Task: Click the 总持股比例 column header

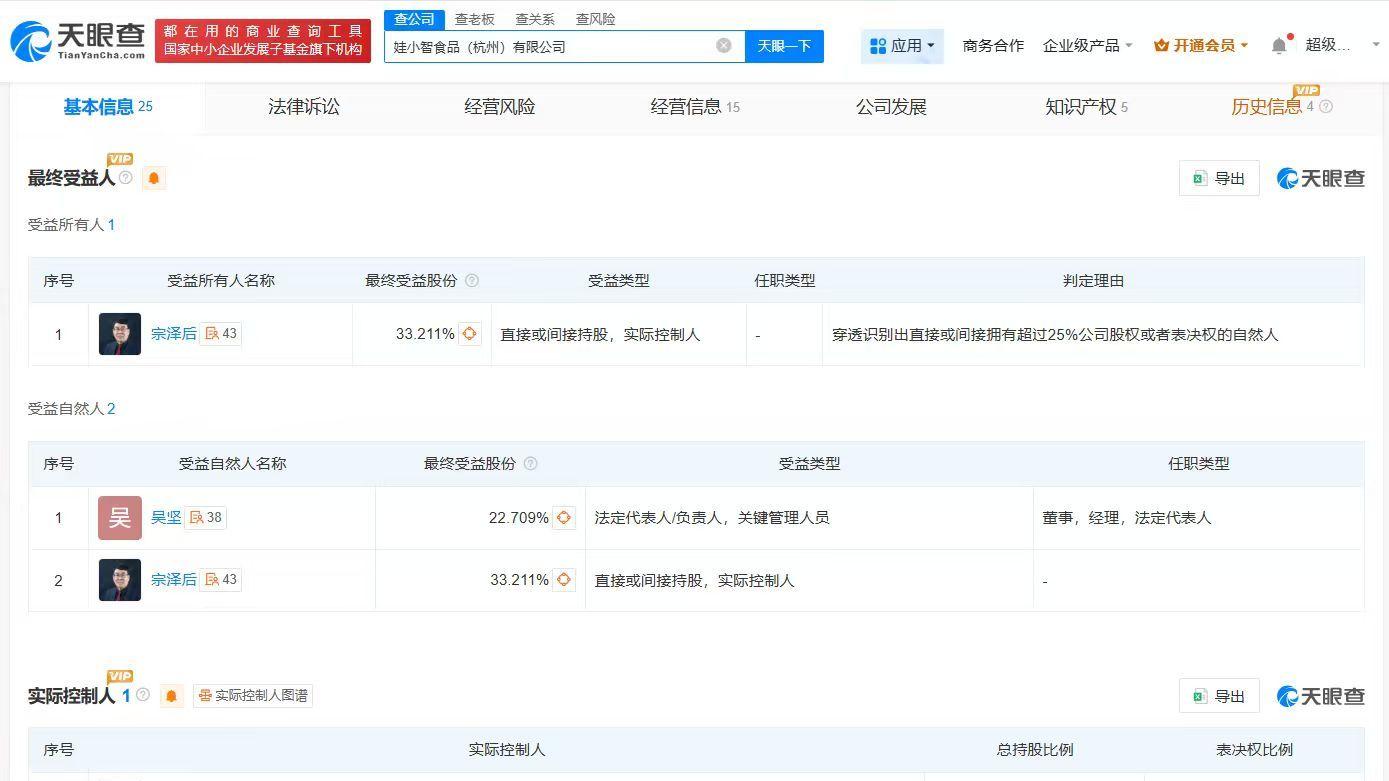Action: 1035,750
